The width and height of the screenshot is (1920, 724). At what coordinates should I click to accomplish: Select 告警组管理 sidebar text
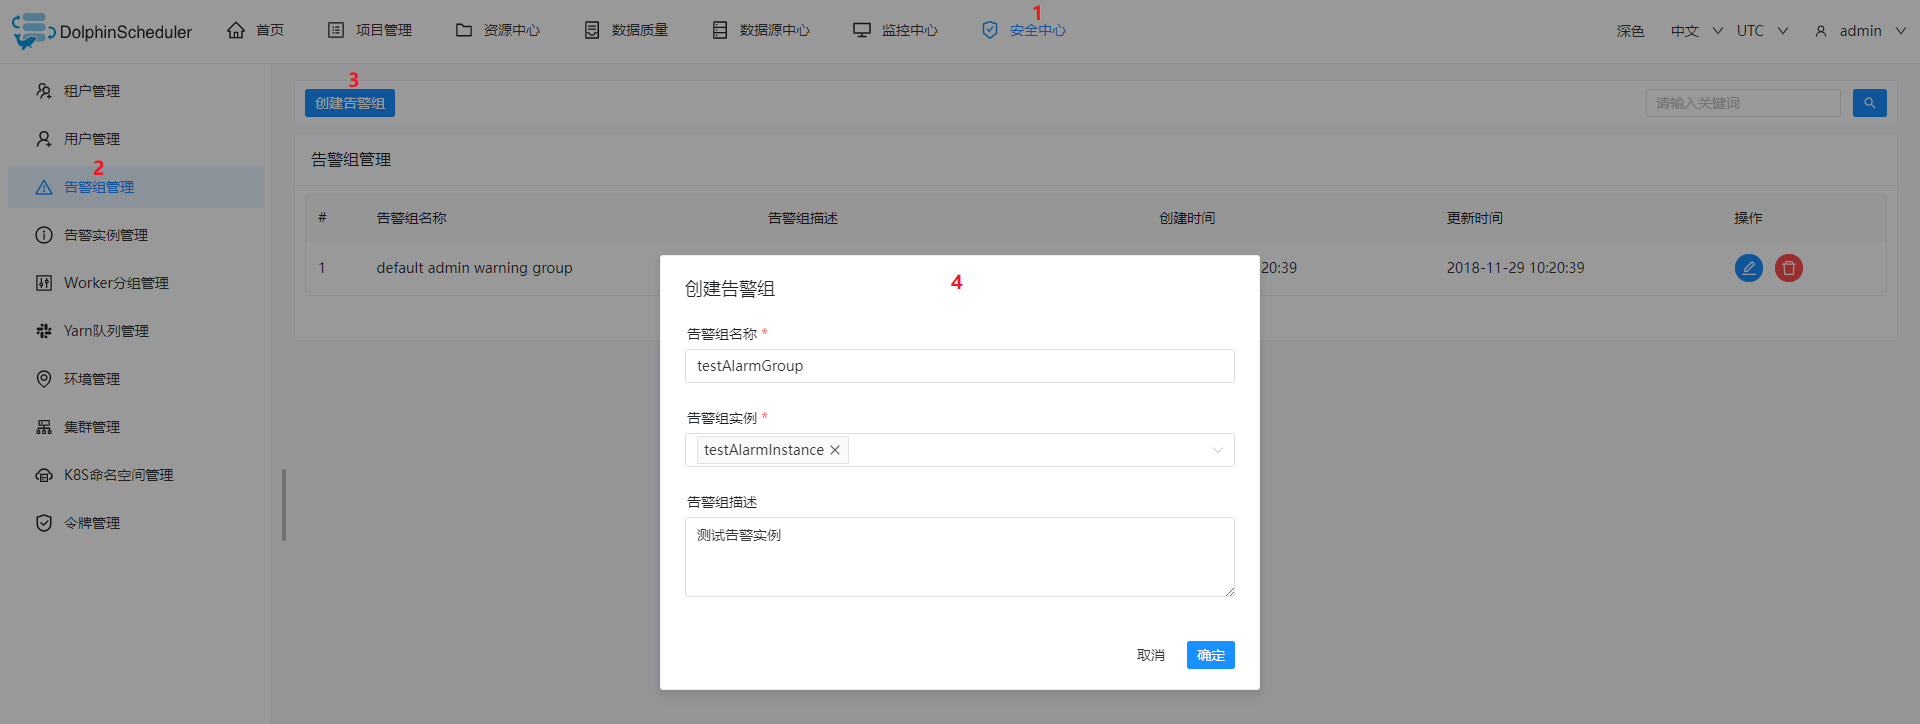point(99,187)
